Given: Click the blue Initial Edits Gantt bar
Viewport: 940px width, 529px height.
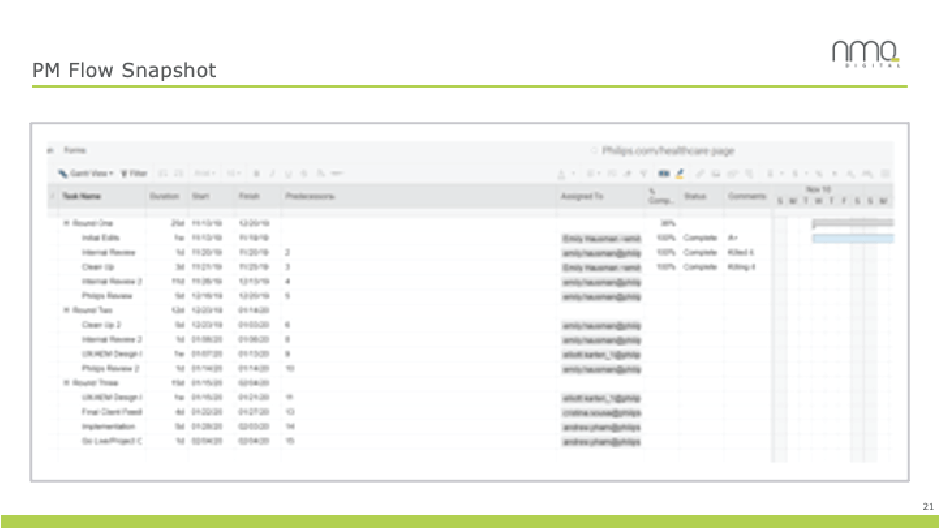Looking at the screenshot, I should [852, 238].
